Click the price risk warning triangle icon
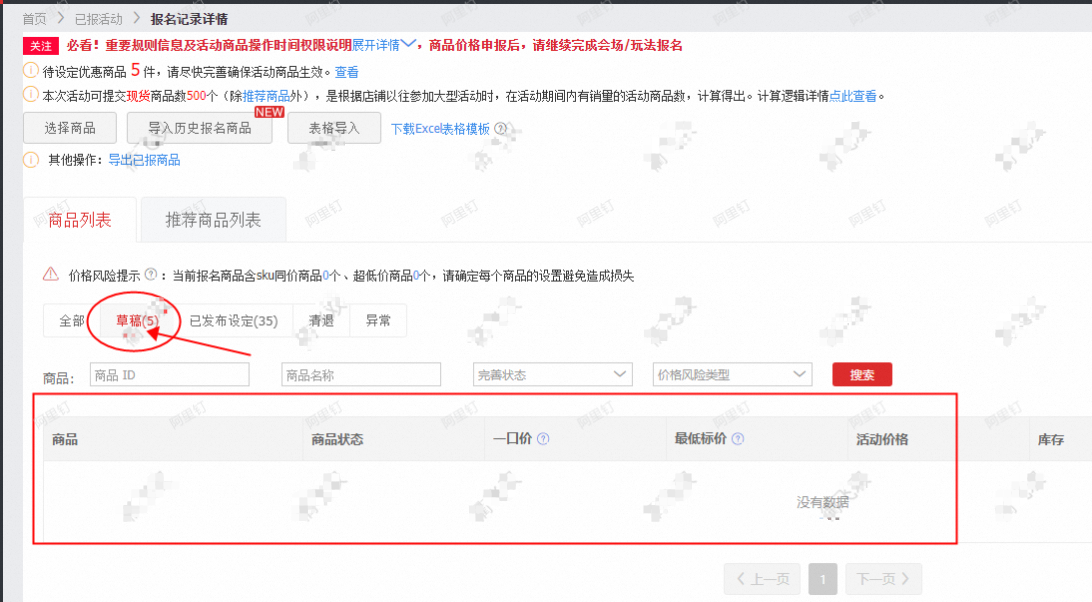This screenshot has width=1092, height=602. point(51,275)
